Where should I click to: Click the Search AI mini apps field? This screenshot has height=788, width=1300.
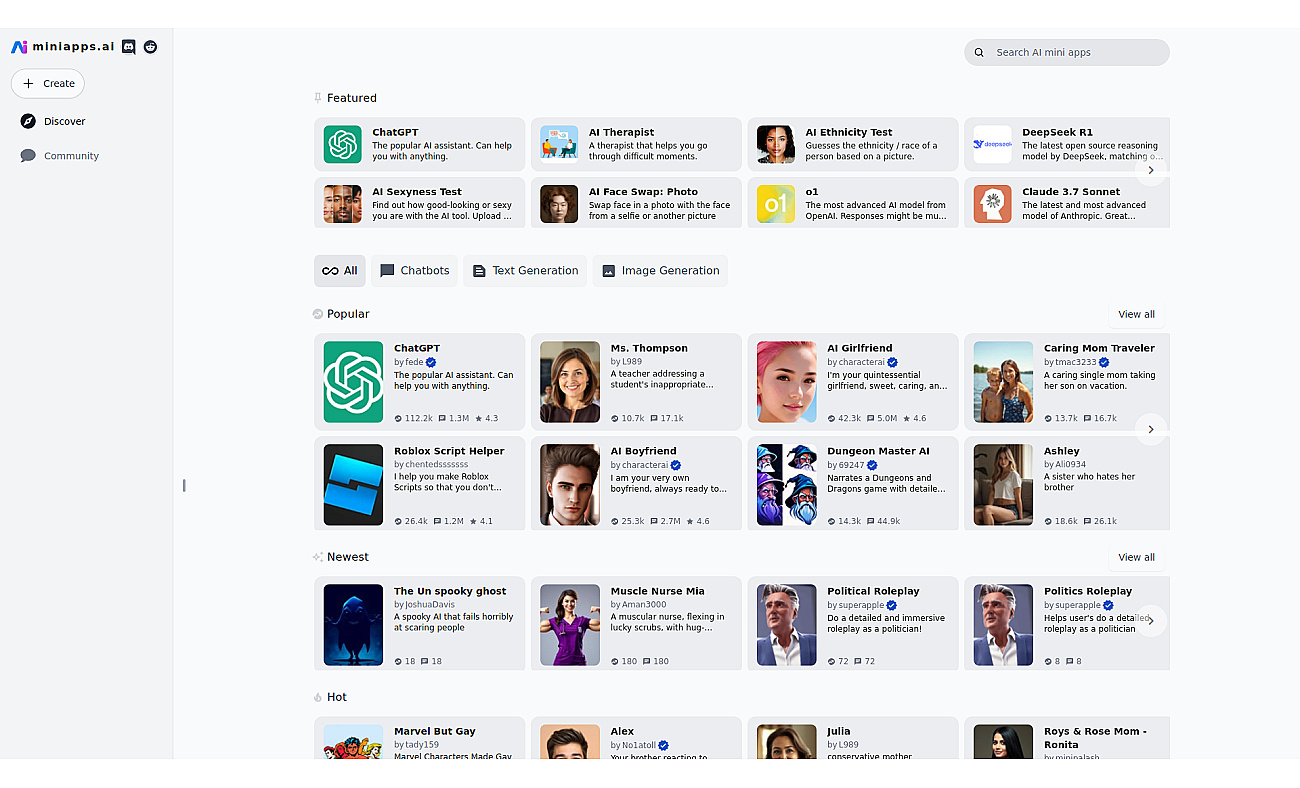tap(1067, 52)
